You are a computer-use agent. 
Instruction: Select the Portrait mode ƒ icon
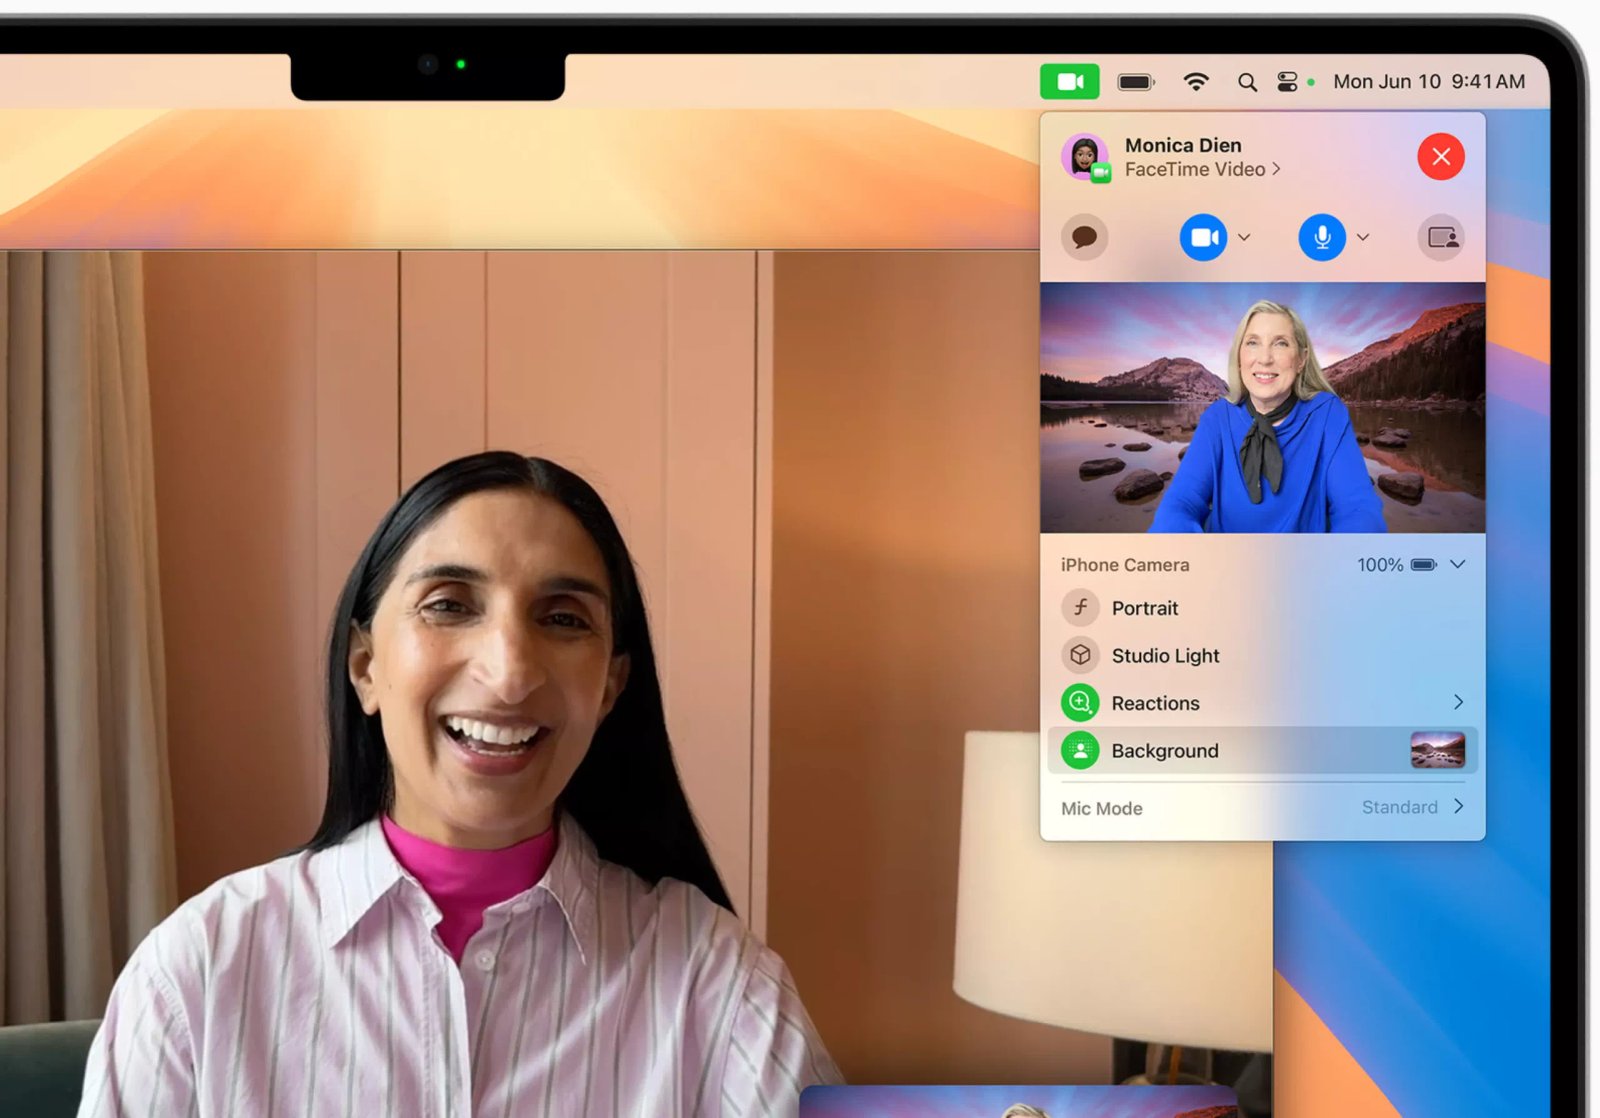pos(1080,607)
